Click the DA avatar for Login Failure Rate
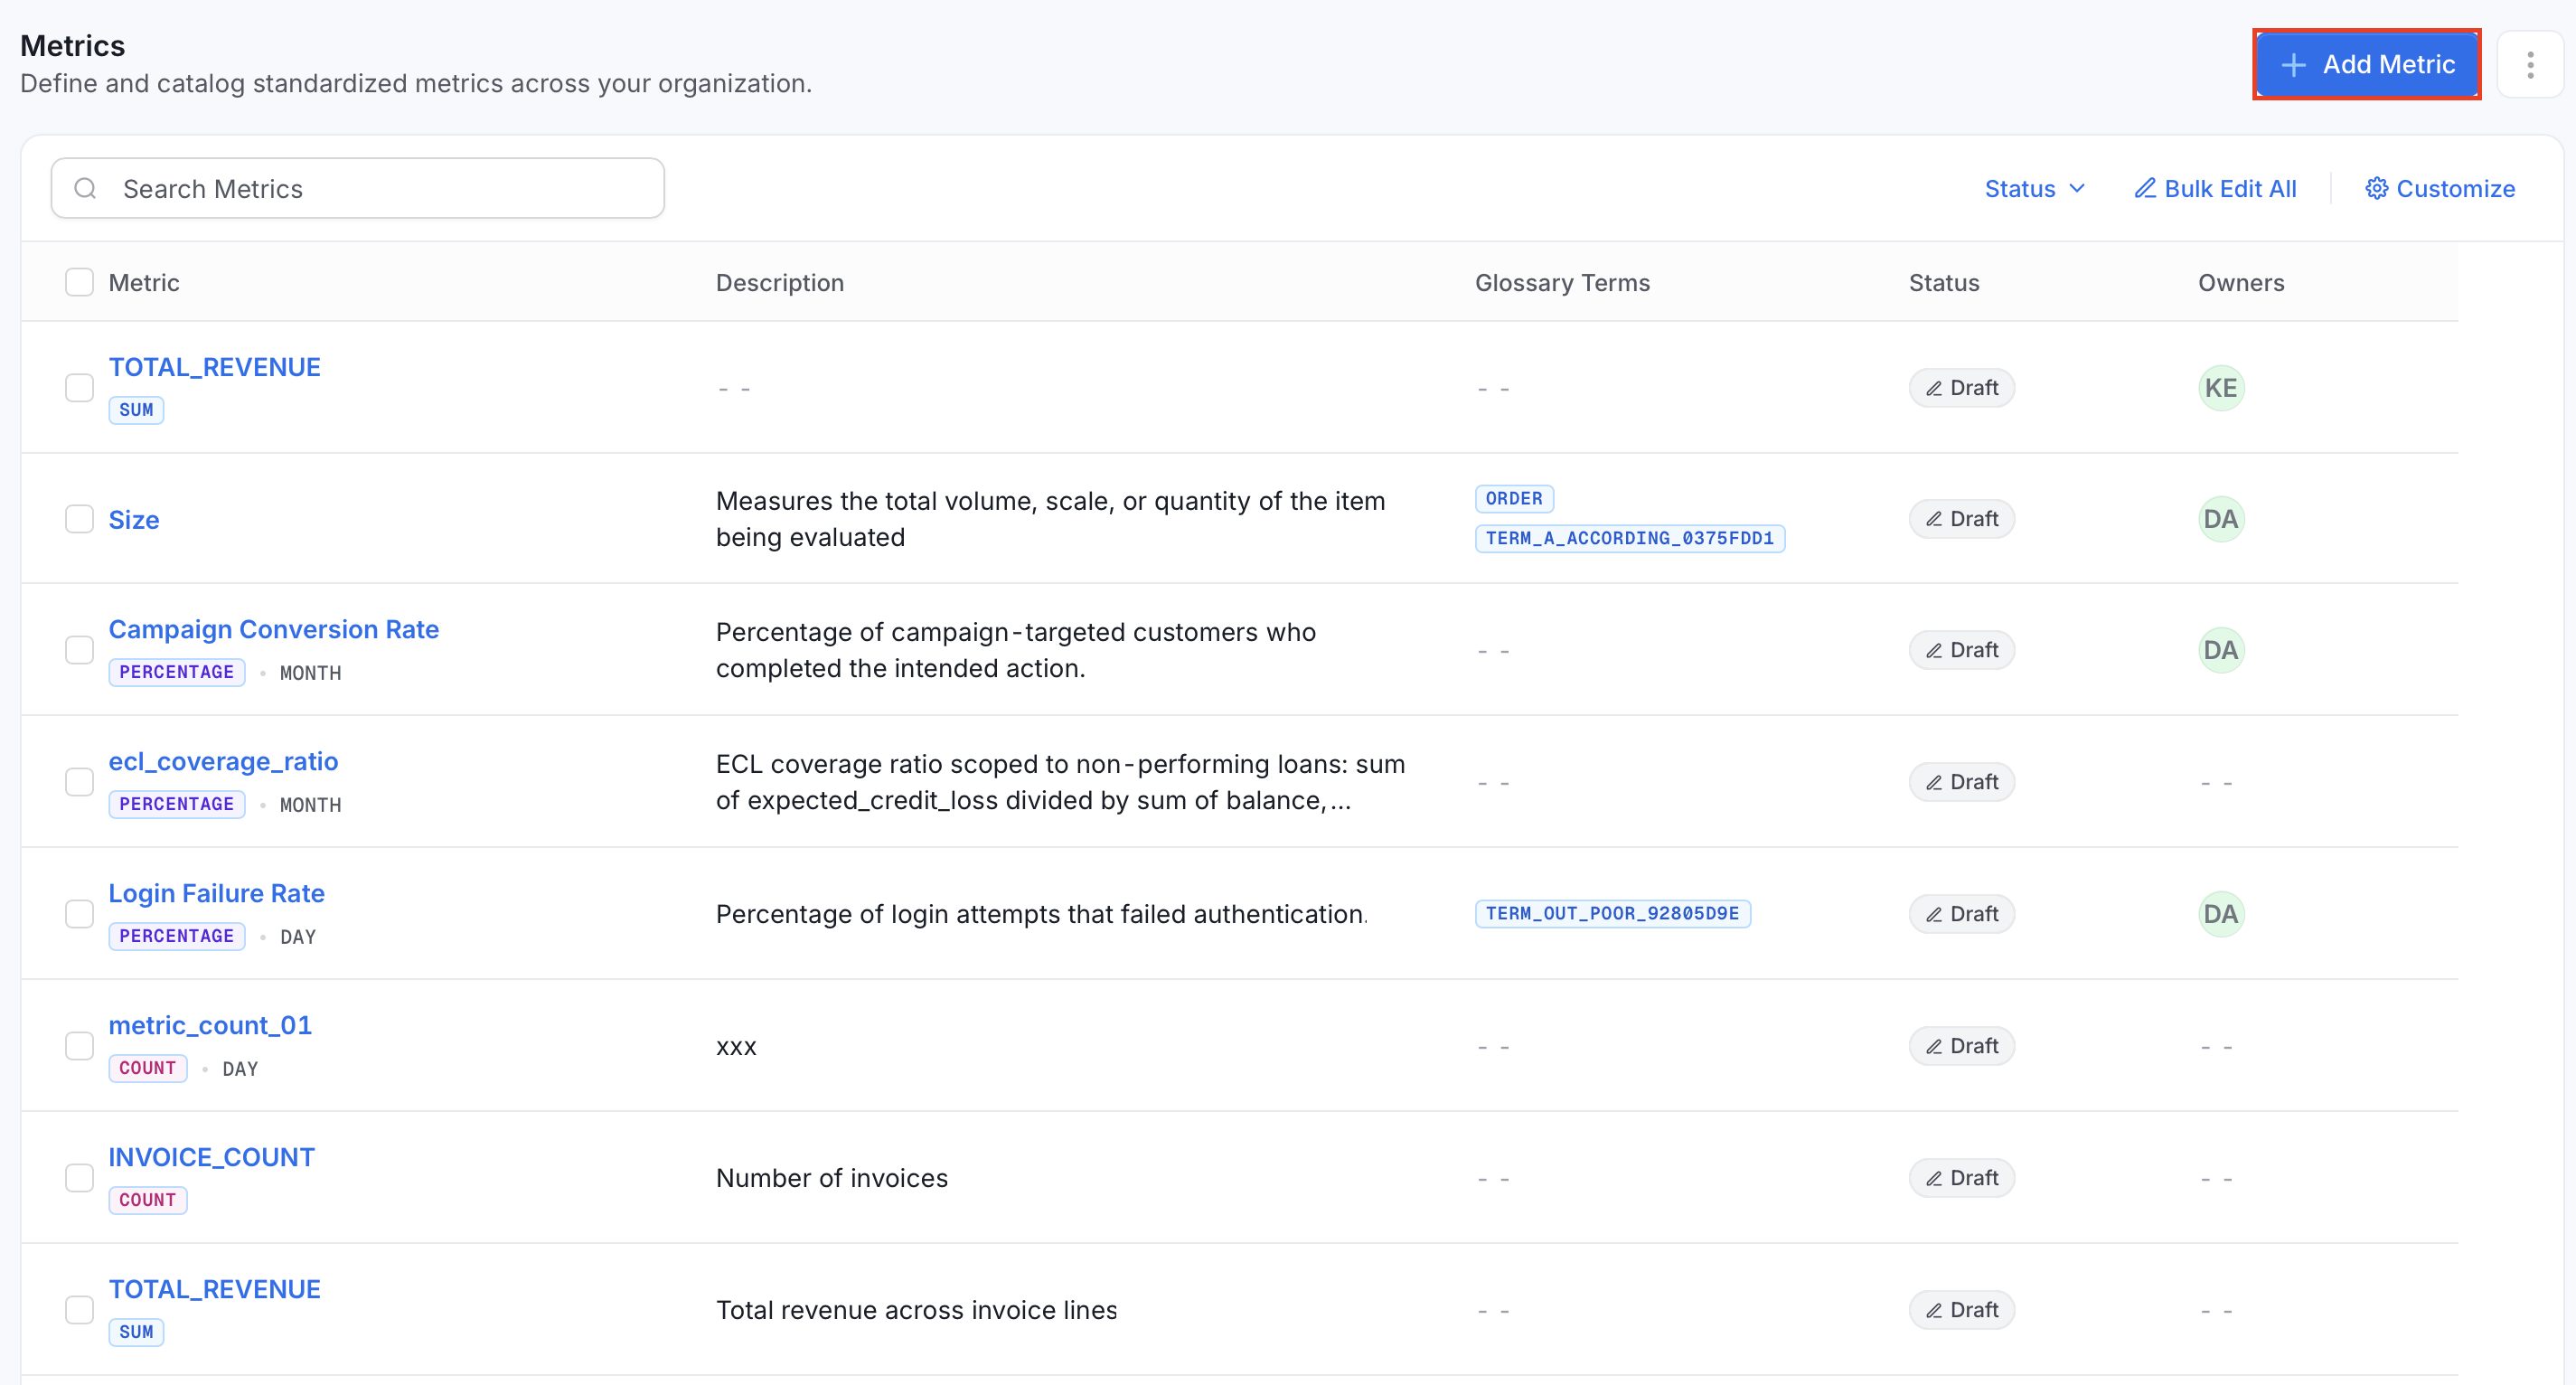The width and height of the screenshot is (2576, 1385). (2221, 914)
